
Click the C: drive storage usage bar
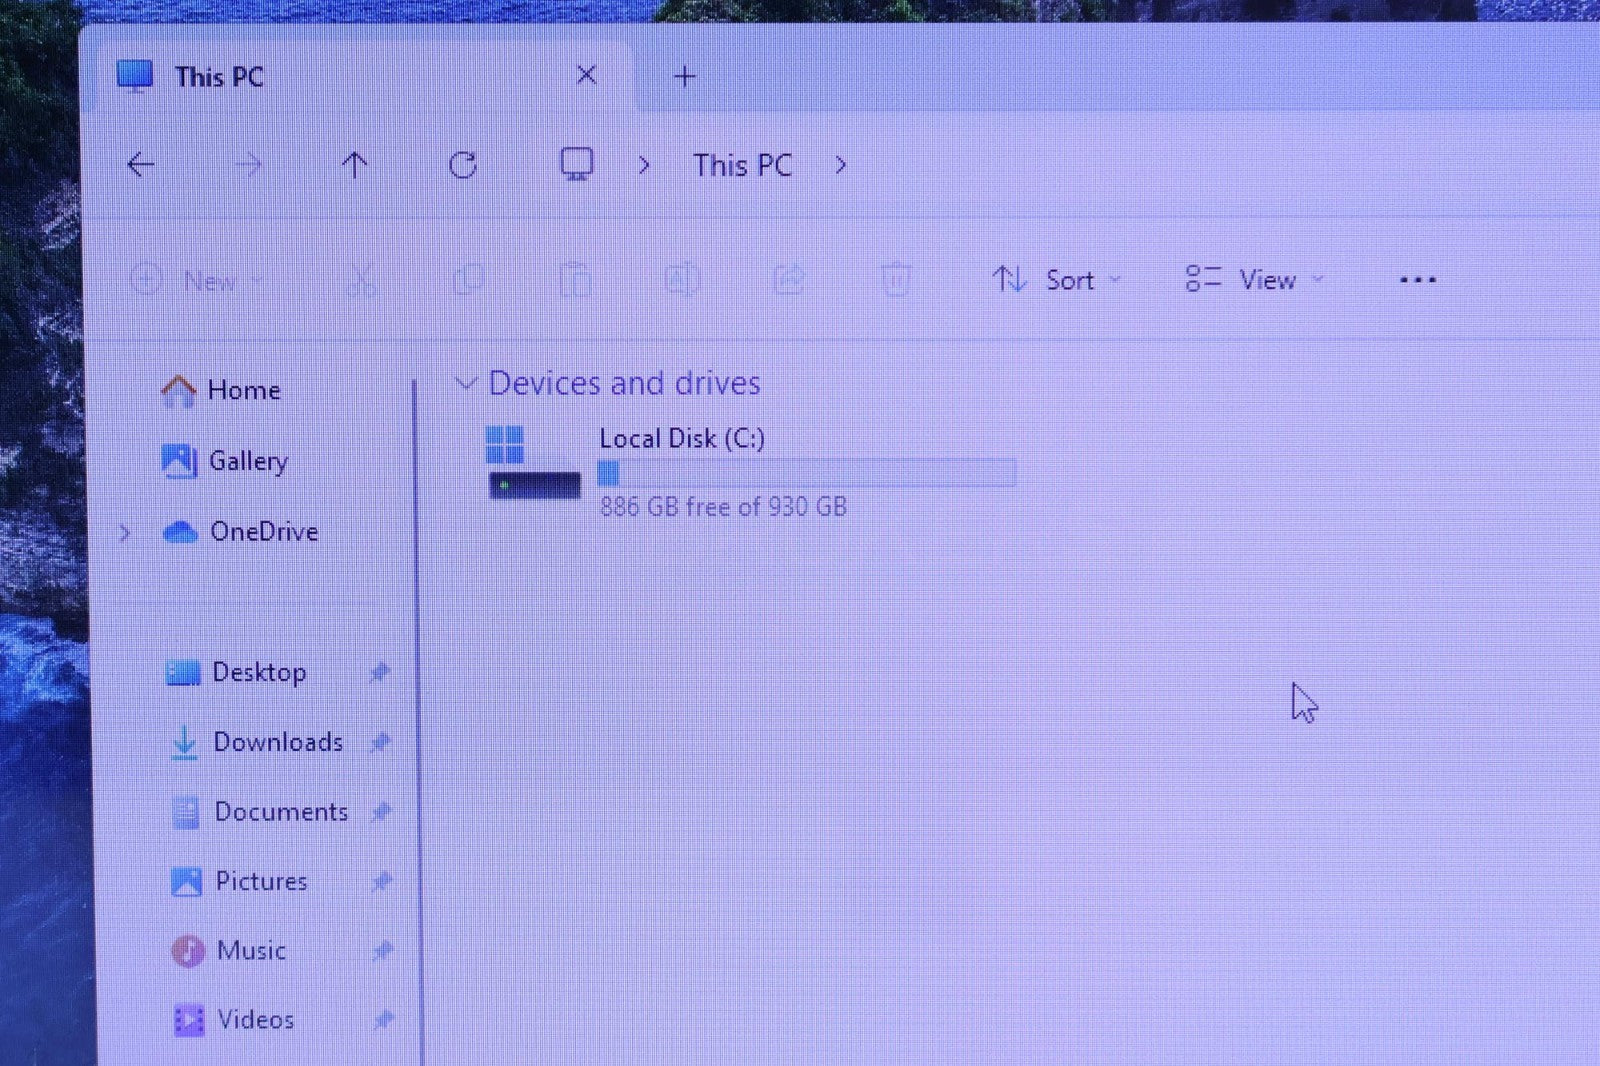click(806, 473)
